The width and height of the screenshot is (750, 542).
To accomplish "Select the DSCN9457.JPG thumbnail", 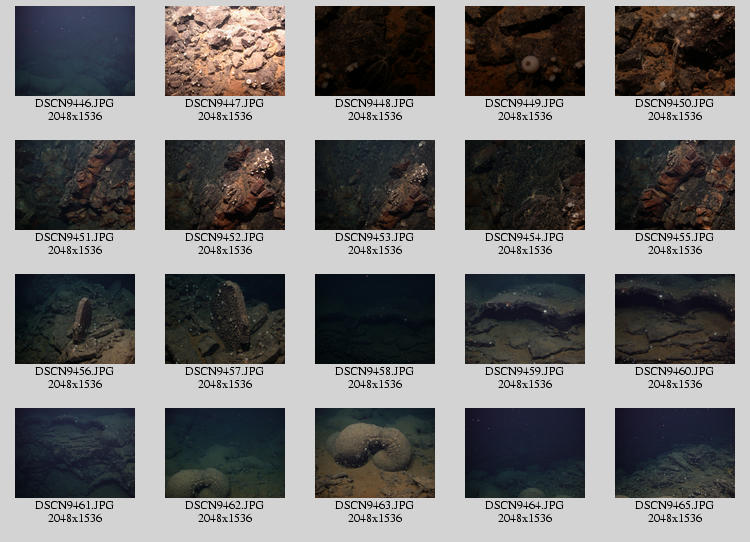I will 225,319.
